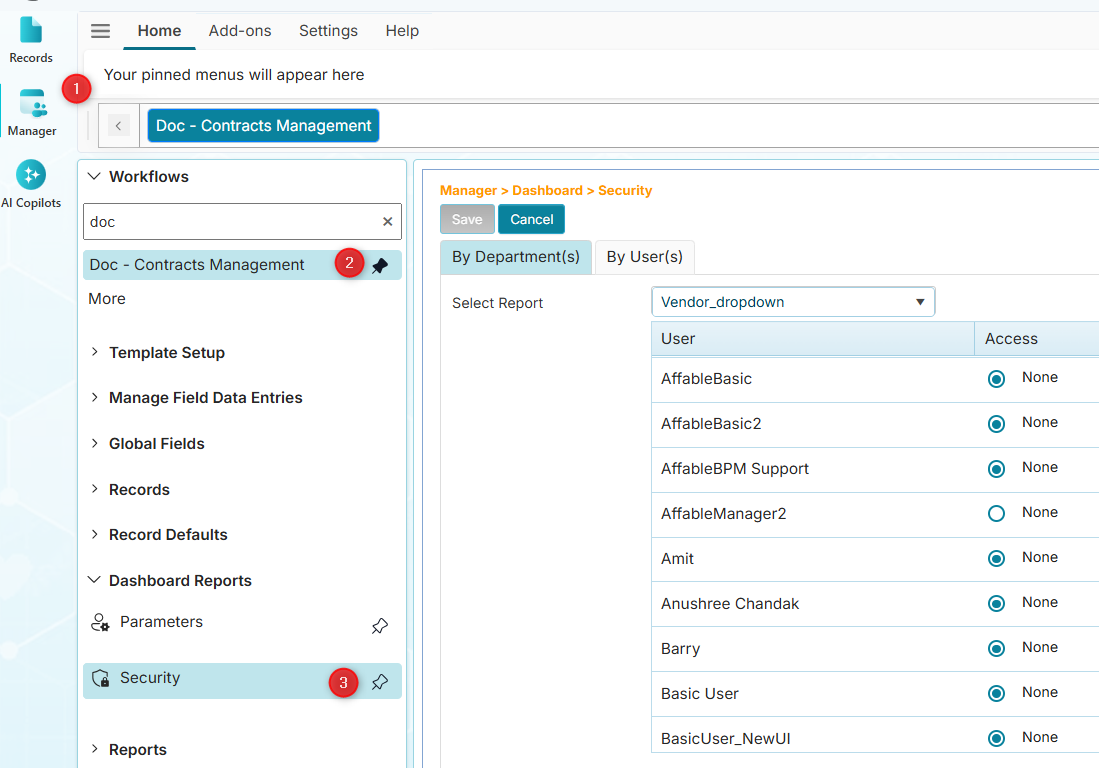The width and height of the screenshot is (1099, 768).
Task: Clear the workflow search text
Action: (x=387, y=221)
